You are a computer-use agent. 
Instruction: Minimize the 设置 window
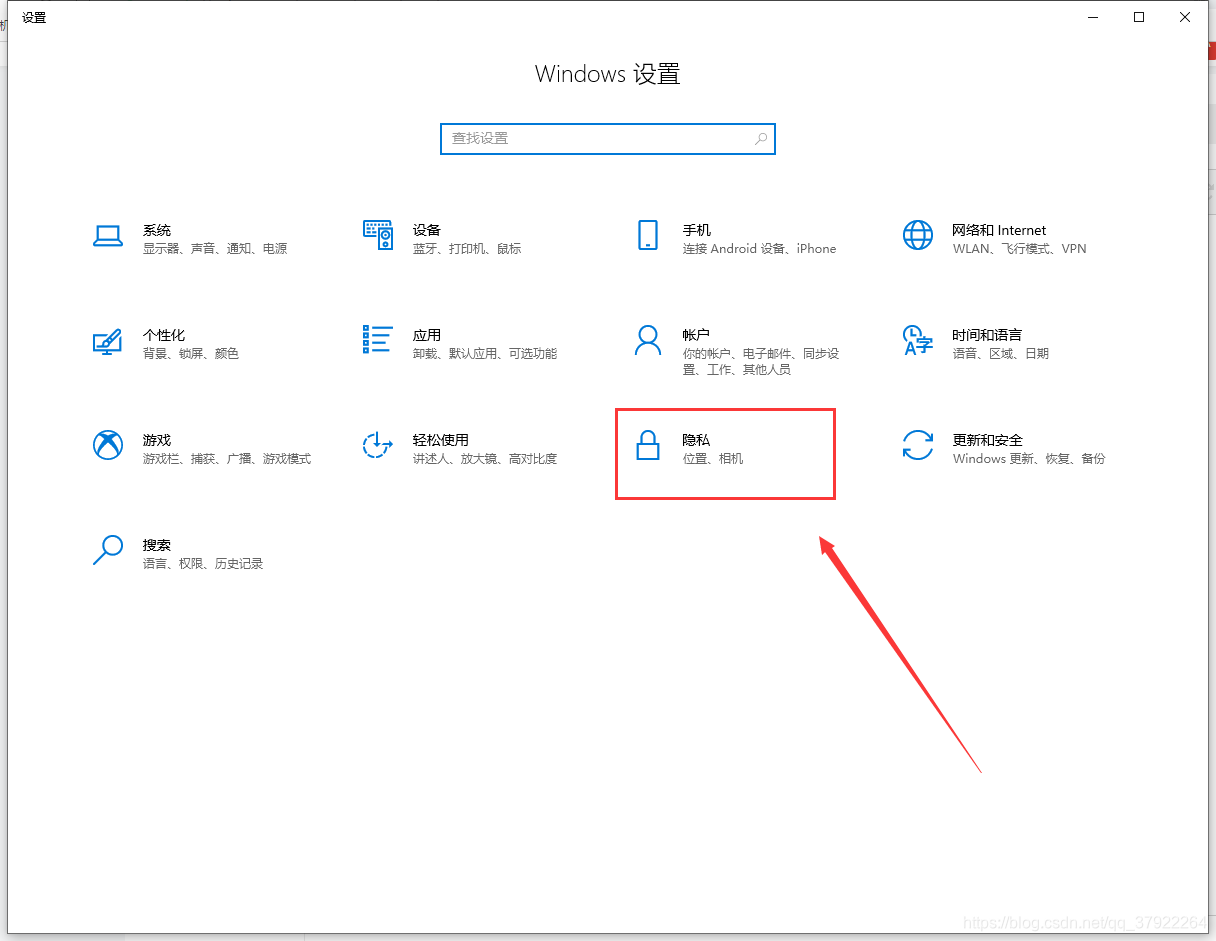(1093, 17)
